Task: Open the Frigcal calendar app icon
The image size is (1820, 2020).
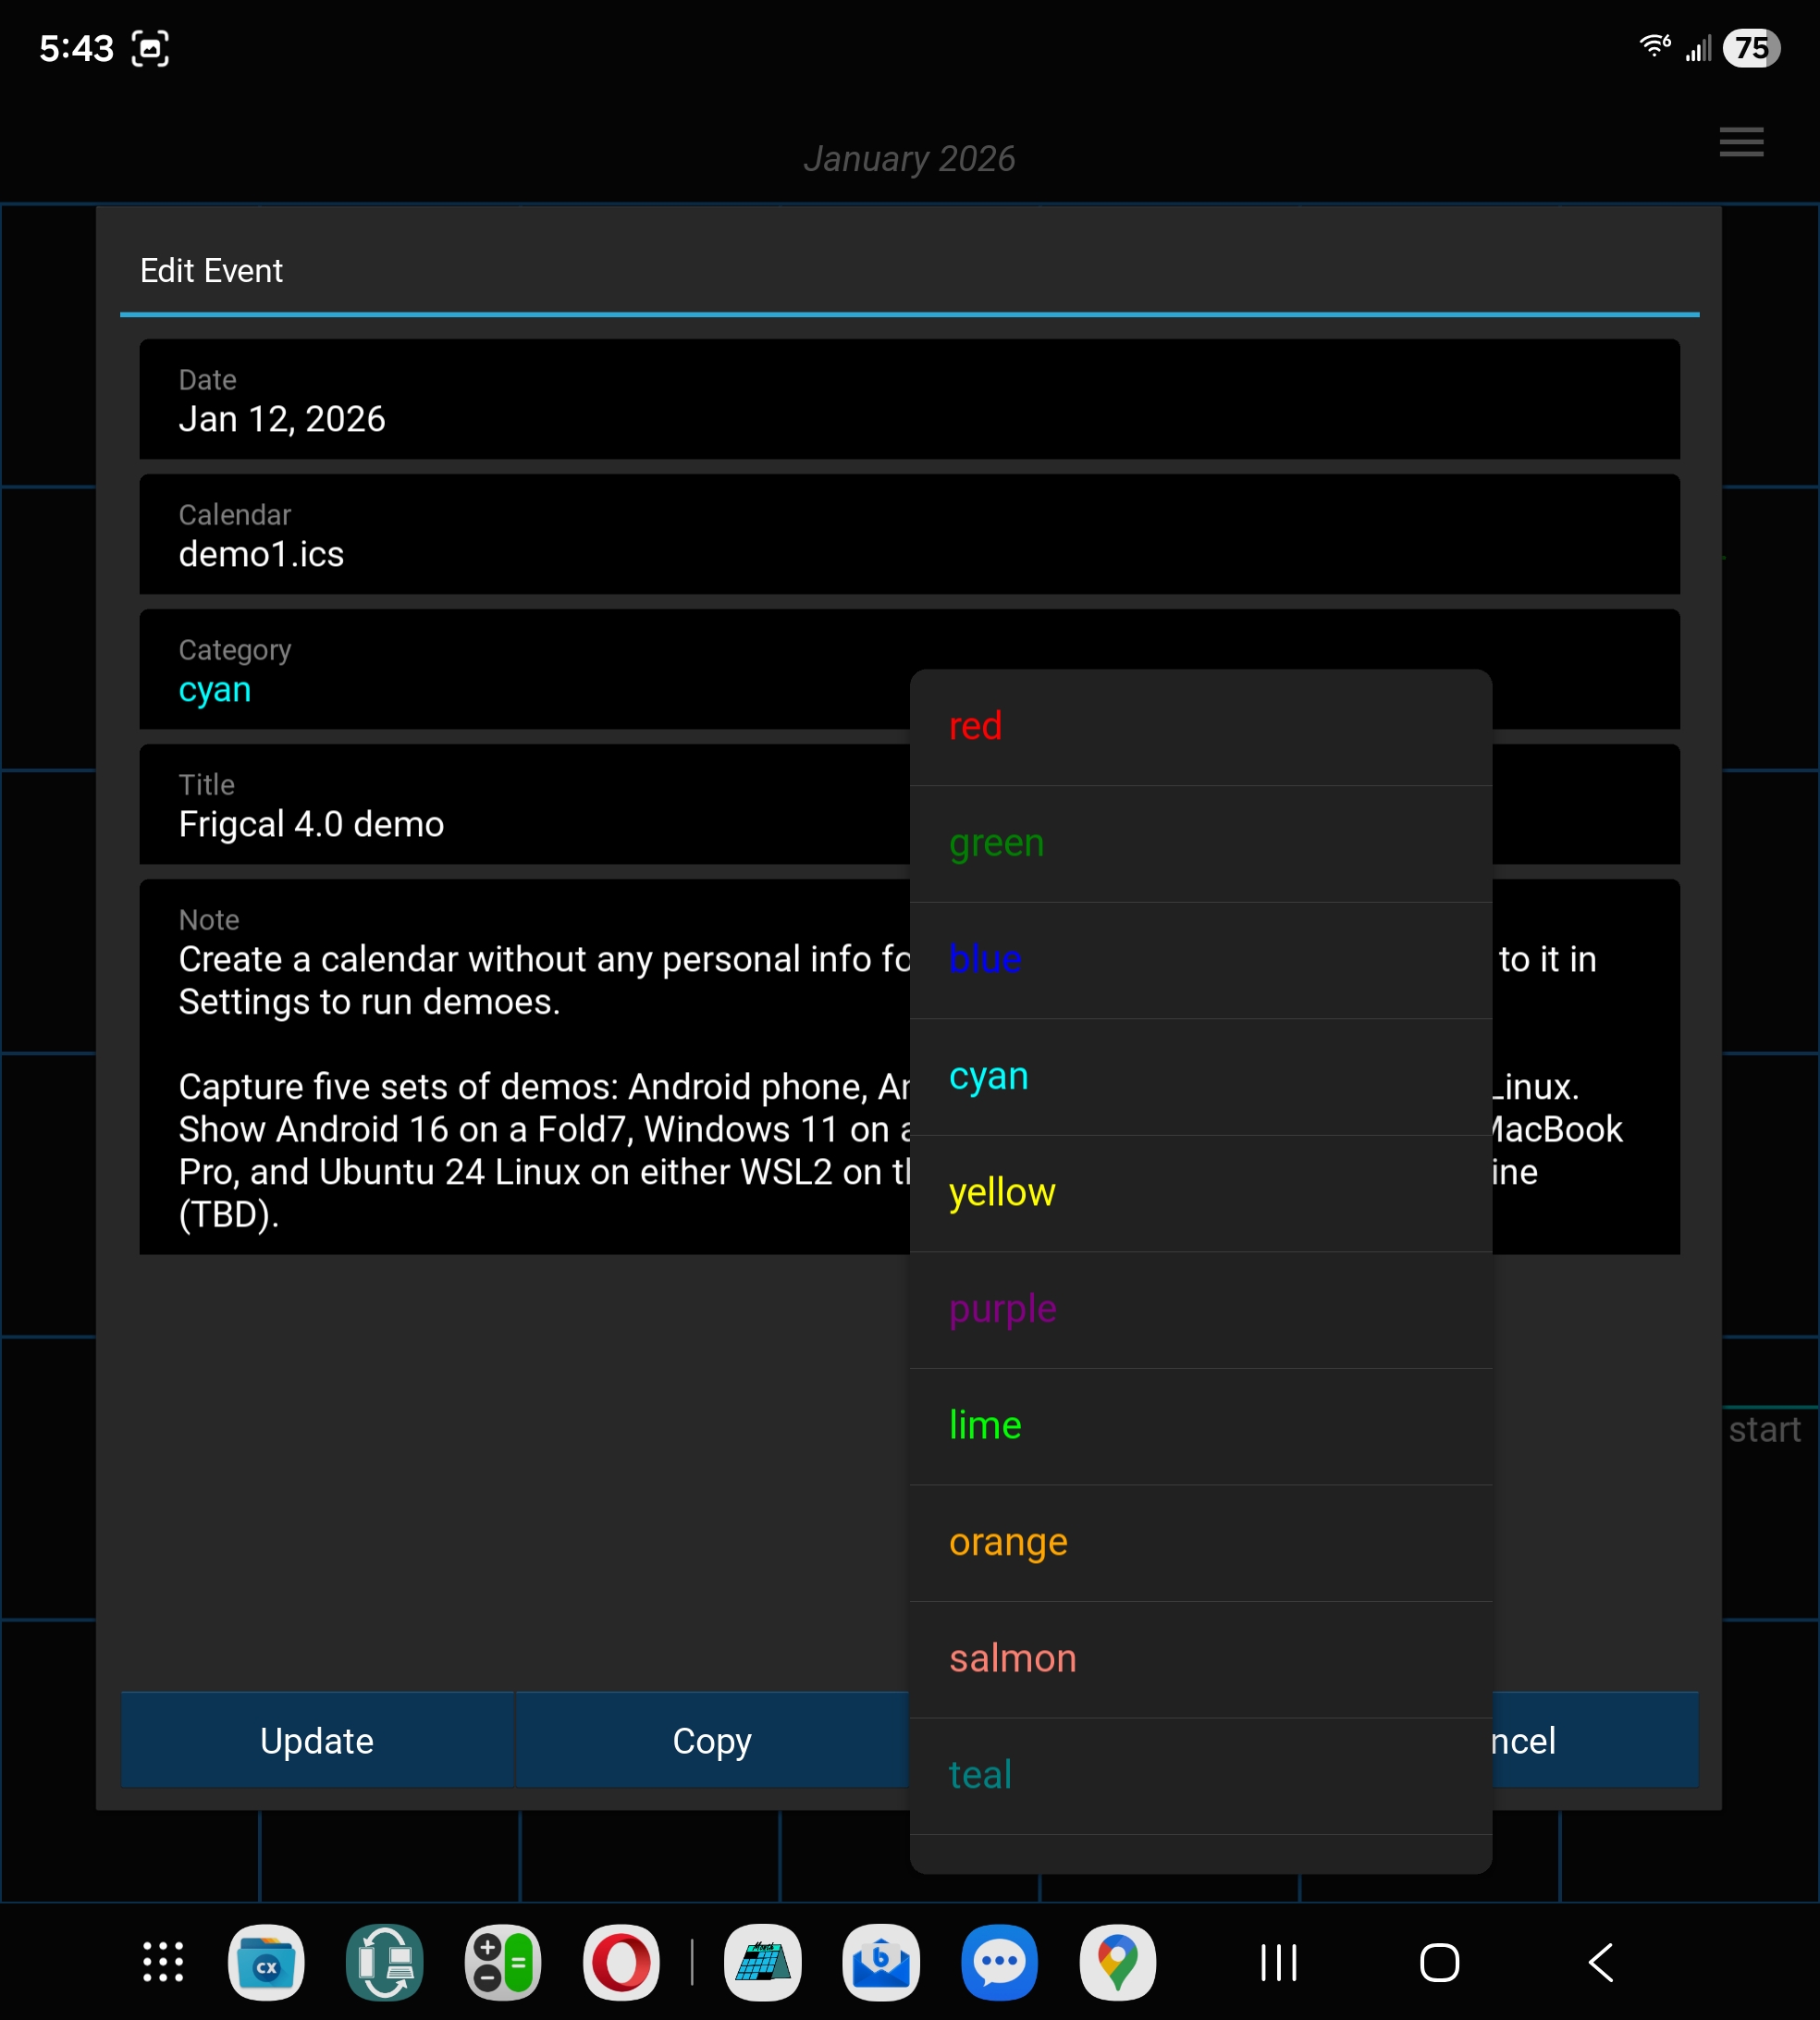Action: (763, 1962)
